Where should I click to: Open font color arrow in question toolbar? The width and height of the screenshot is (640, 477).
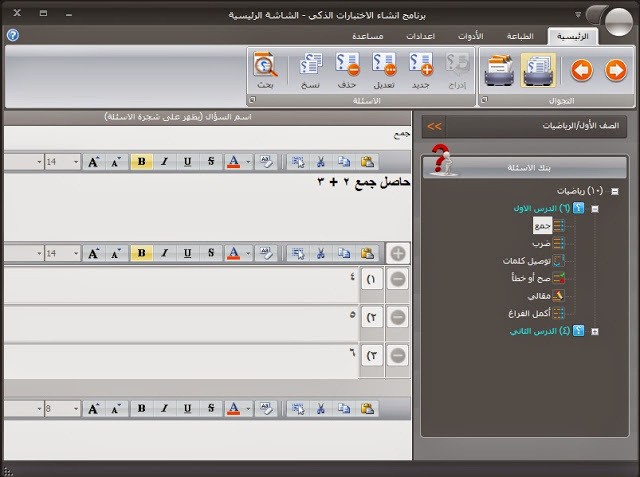pos(246,161)
